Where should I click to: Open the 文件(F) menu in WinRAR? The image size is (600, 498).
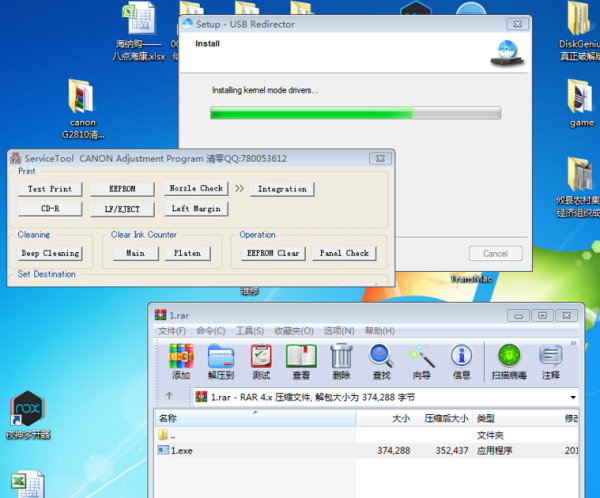pyautogui.click(x=172, y=331)
